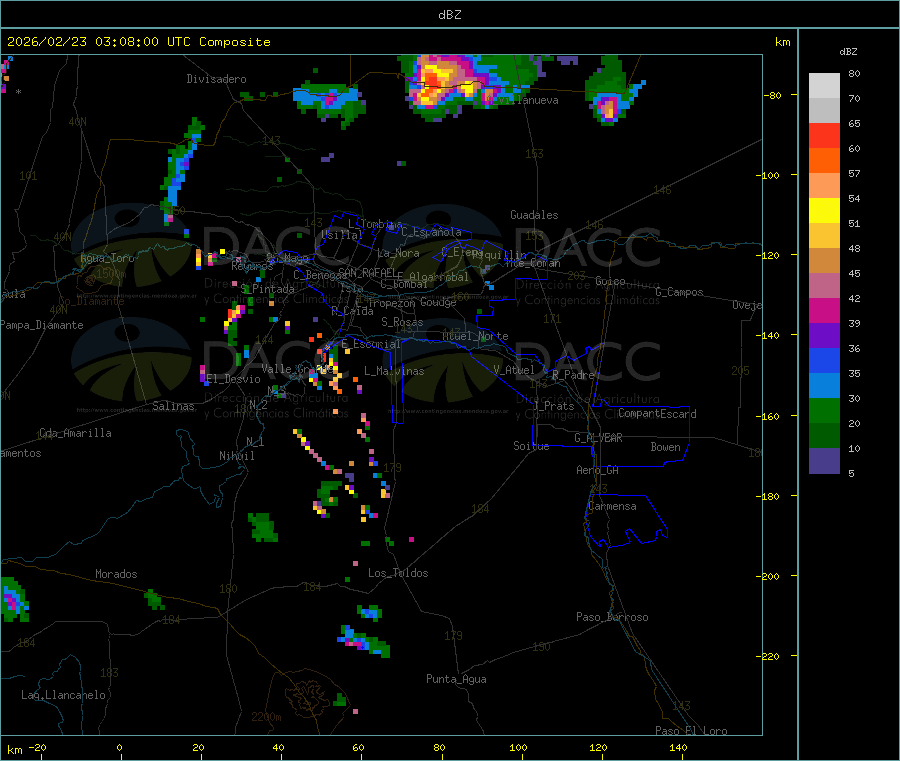Viewport: 900px width, 761px height.
Task: Select the purple 5 dBZ legend swatch
Action: point(824,461)
